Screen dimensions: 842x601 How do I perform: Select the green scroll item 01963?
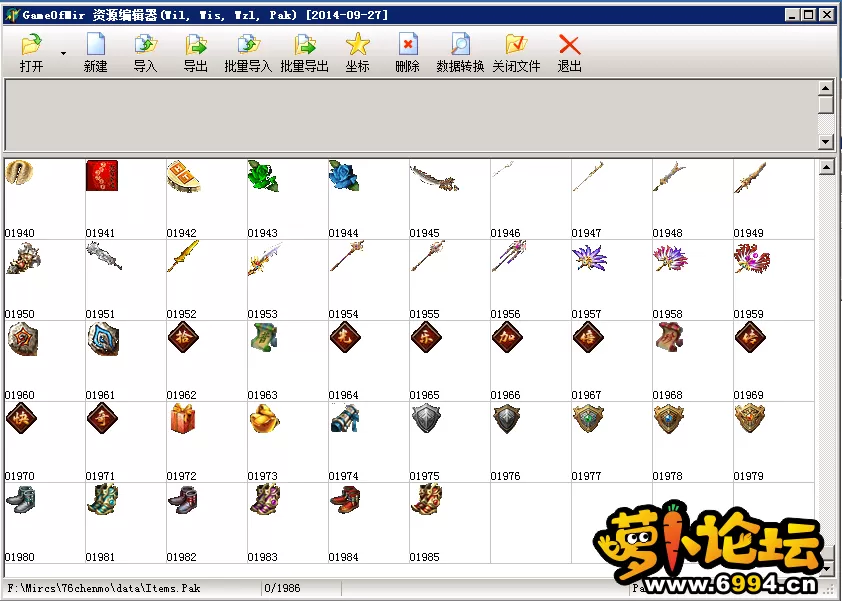click(263, 338)
